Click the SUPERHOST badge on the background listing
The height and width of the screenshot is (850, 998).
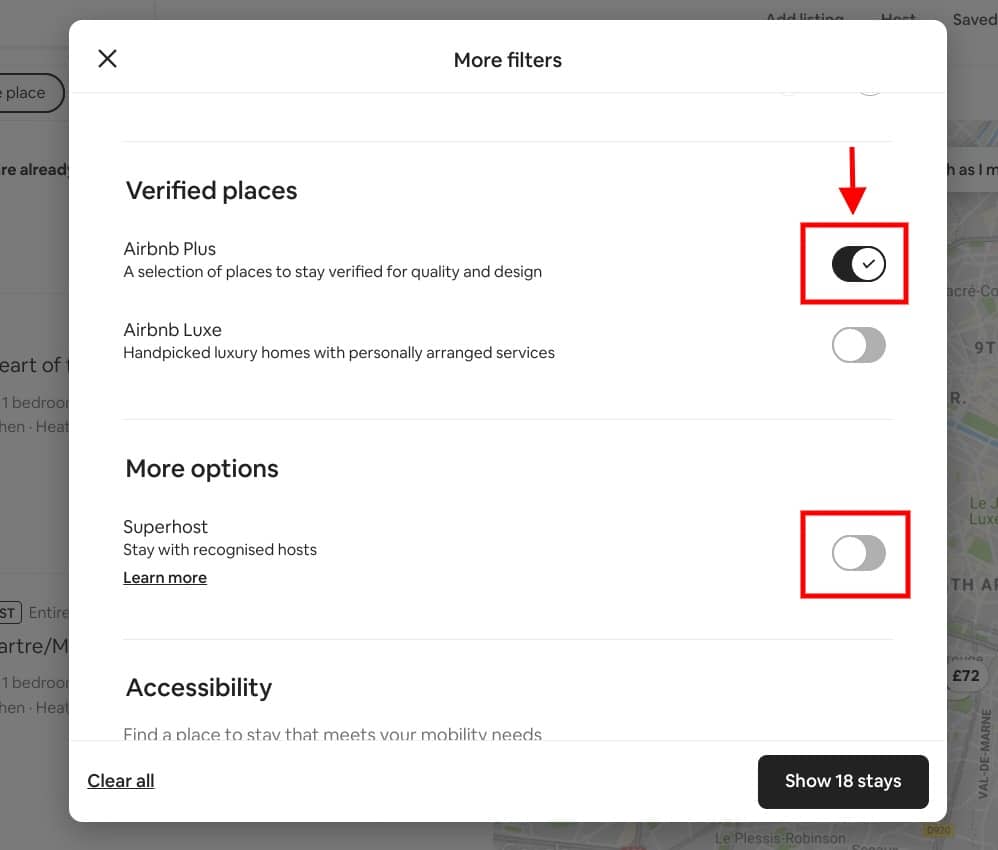[x=8, y=612]
